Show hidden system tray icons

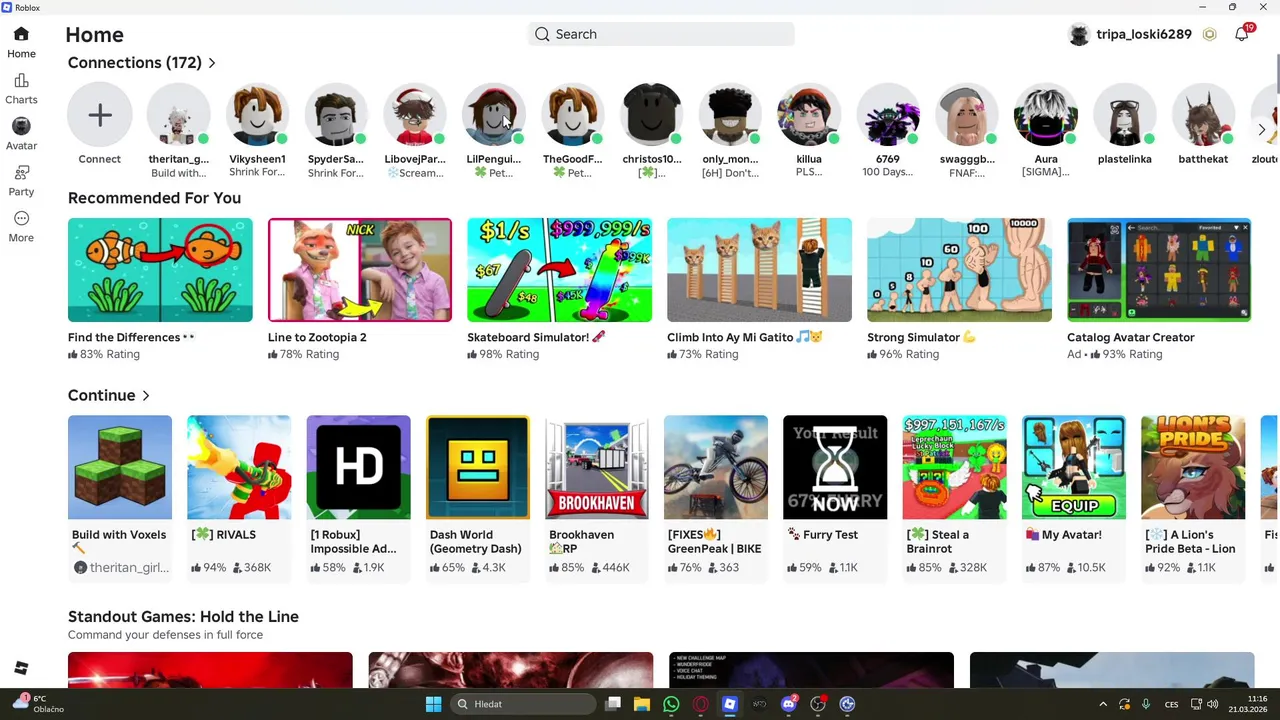[x=1103, y=704]
